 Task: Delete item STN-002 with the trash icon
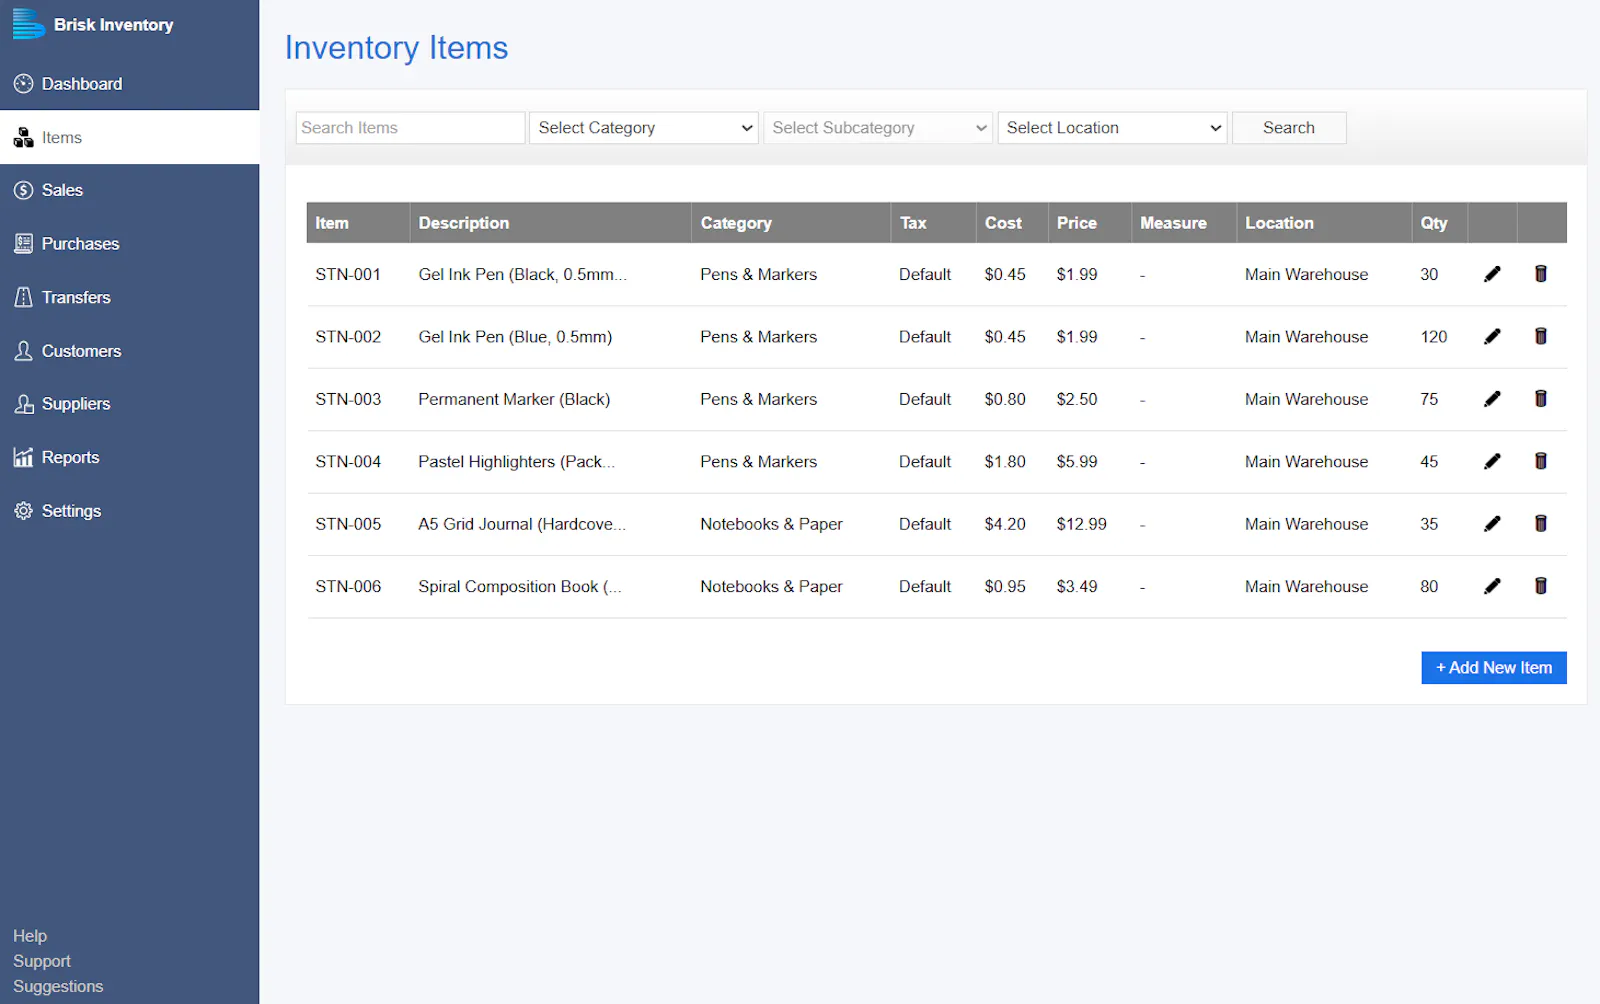[x=1541, y=337]
